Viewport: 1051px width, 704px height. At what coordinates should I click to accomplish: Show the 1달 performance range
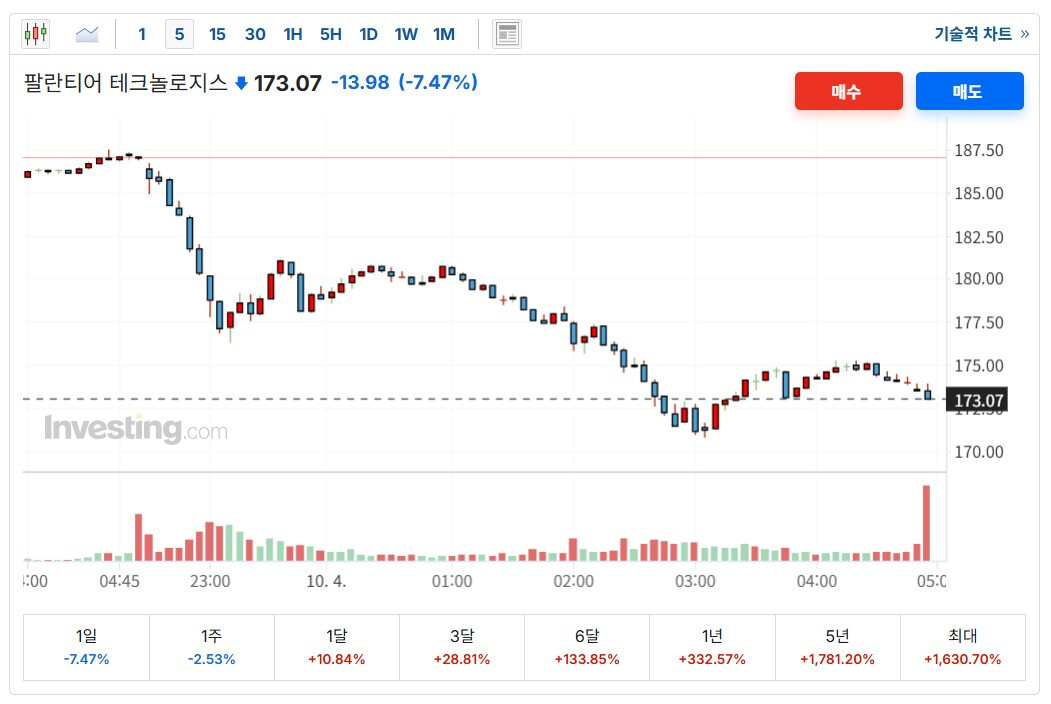click(337, 647)
